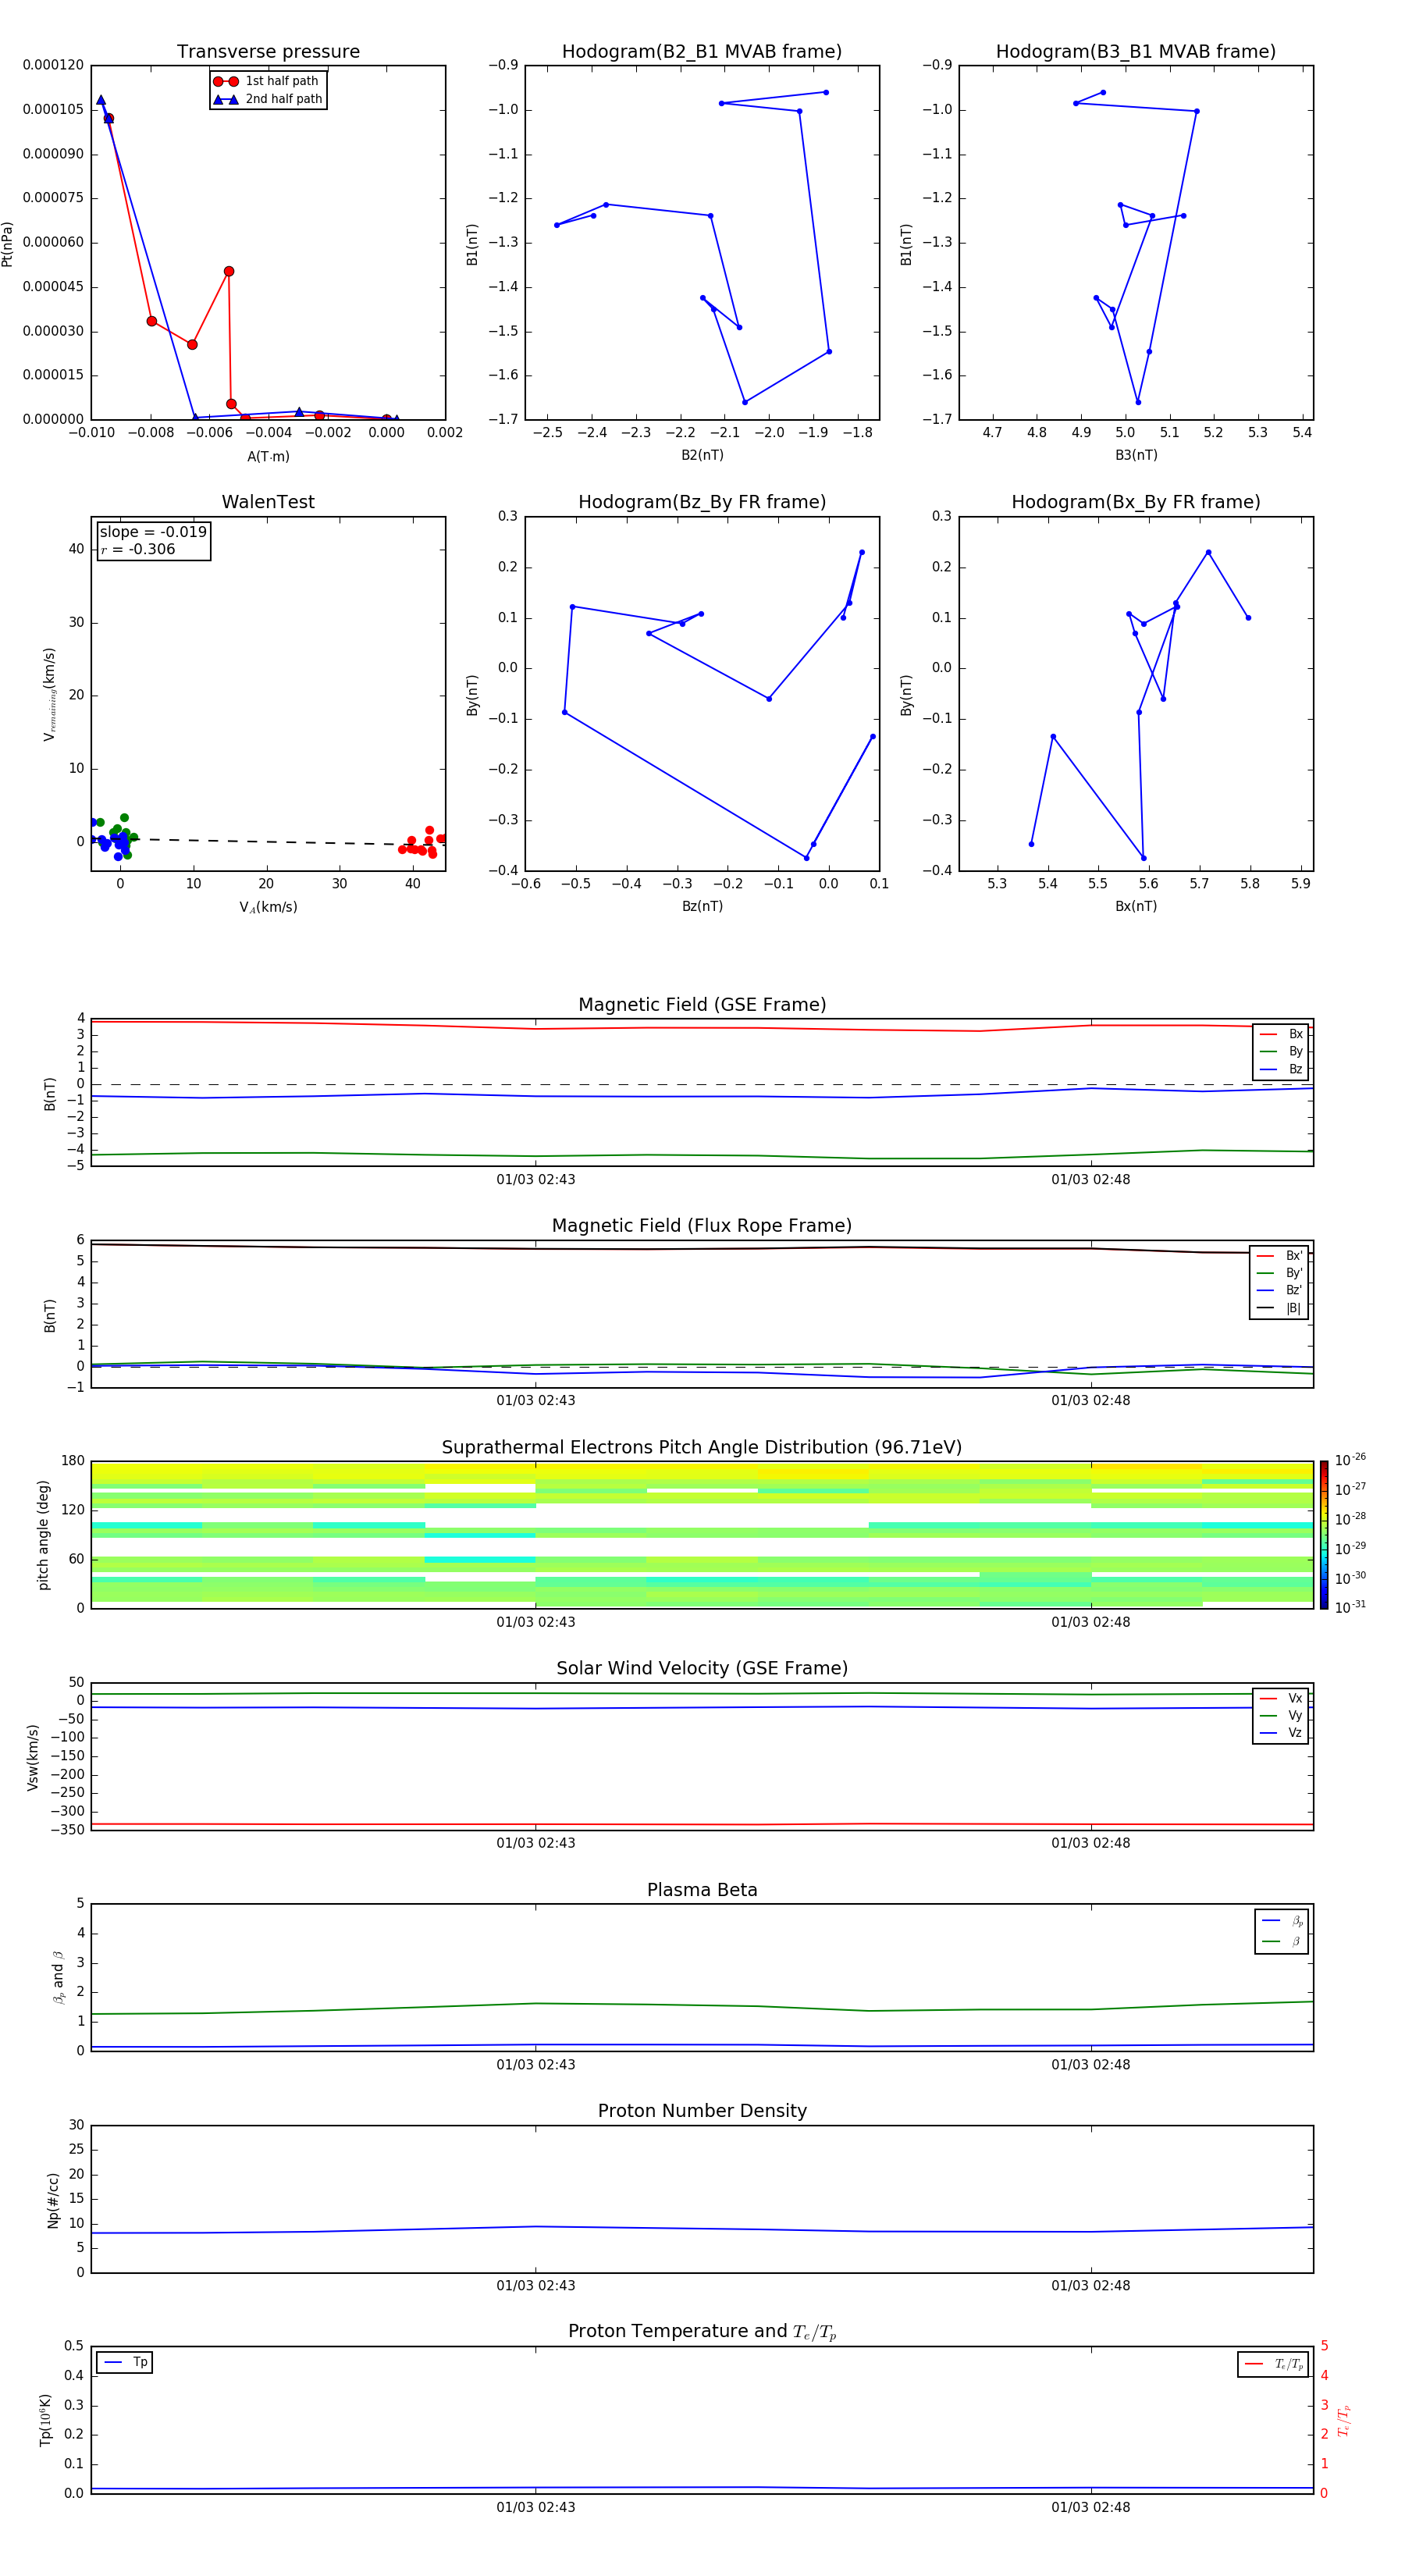Click the topmost blue triangle in Transverse pressure
Image resolution: width=1405 pixels, height=2576 pixels.
point(100,100)
